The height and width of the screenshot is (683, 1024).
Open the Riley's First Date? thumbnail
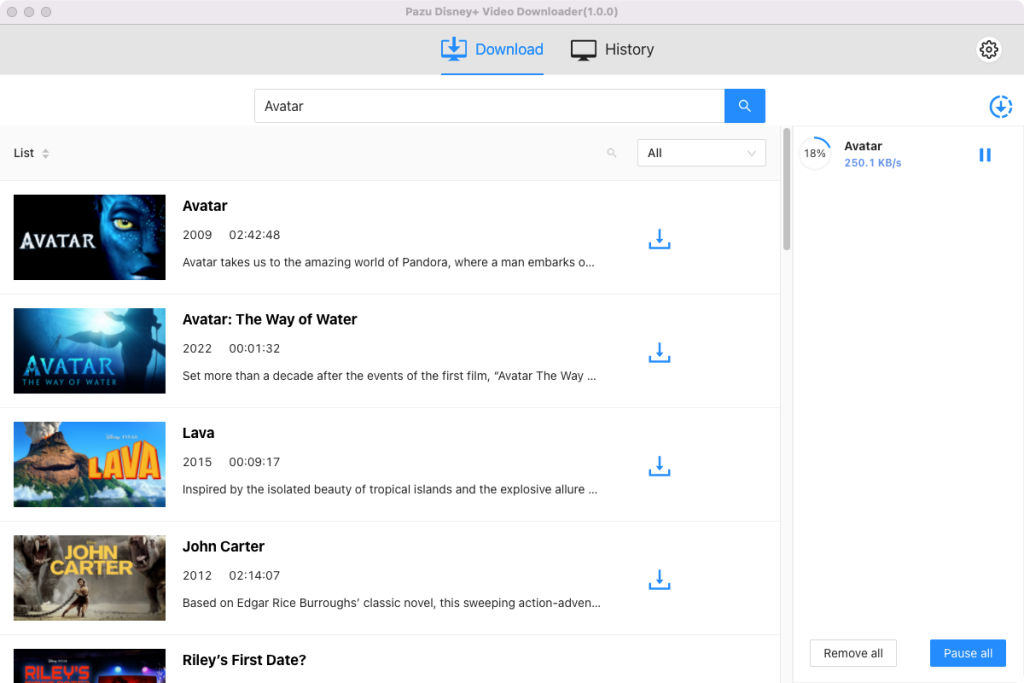[x=89, y=666]
